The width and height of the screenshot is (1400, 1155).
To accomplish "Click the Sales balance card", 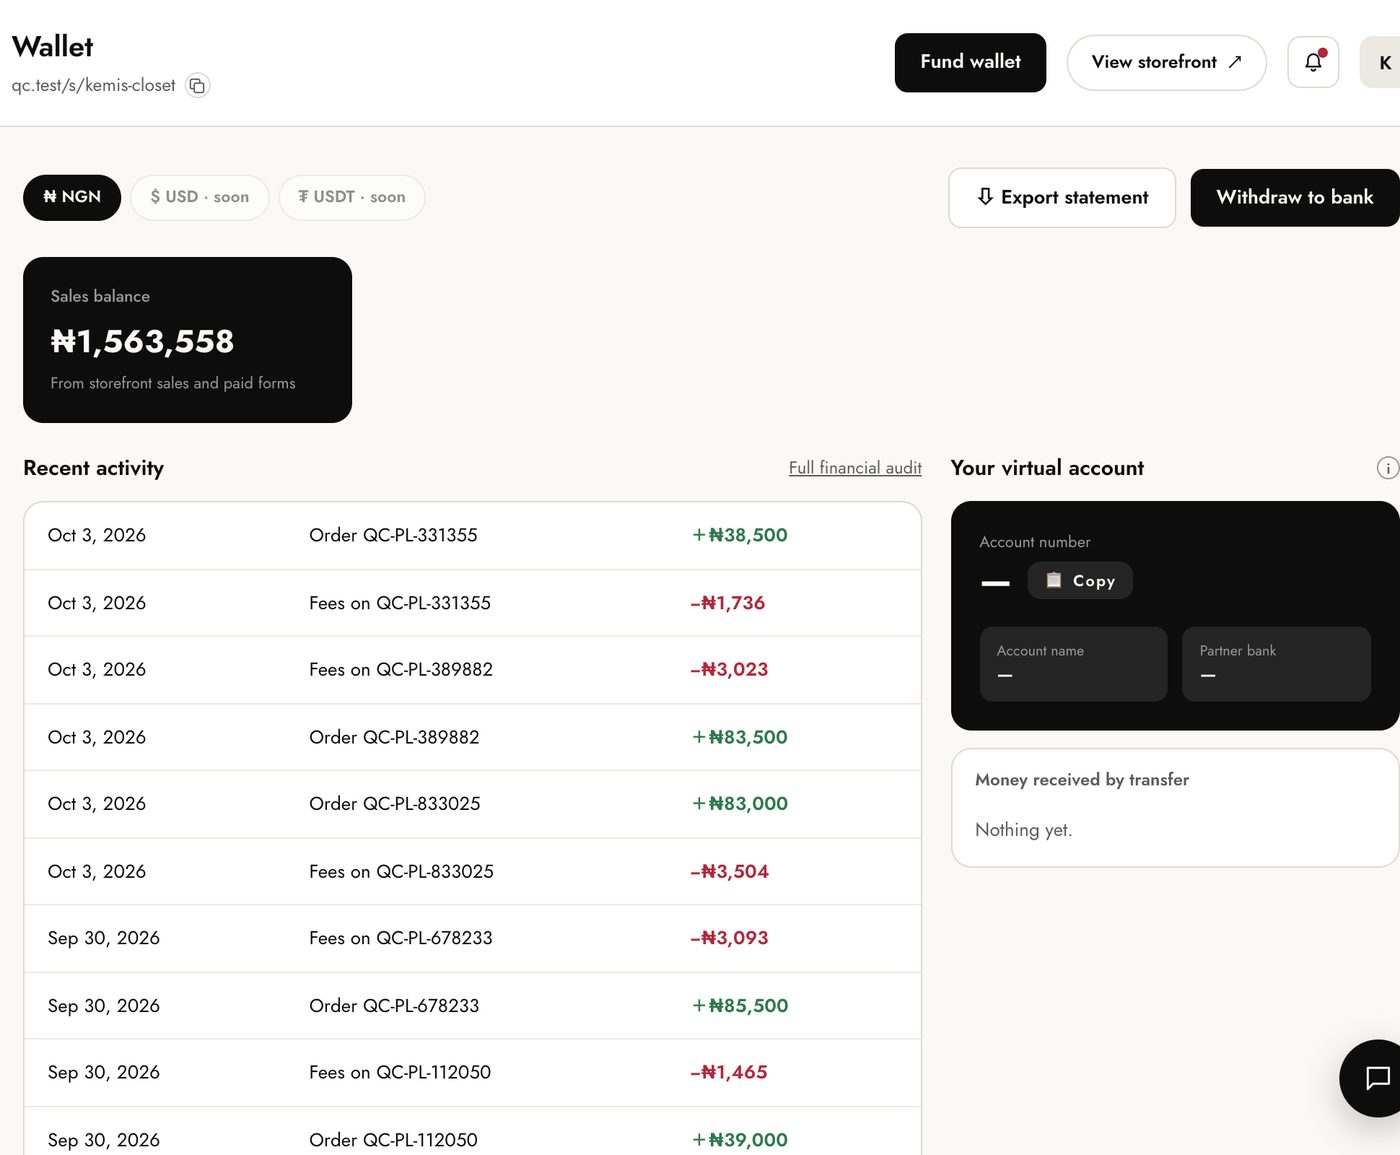I will click(187, 340).
